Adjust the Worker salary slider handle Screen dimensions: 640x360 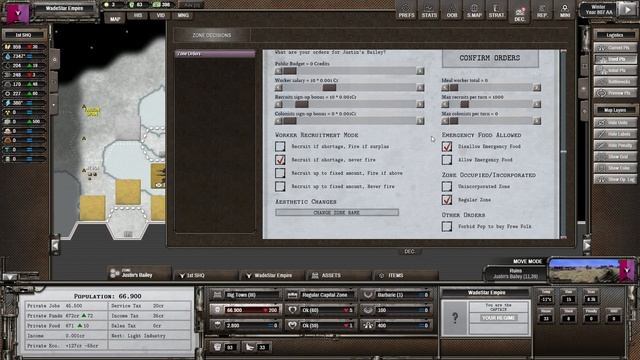tap(329, 88)
